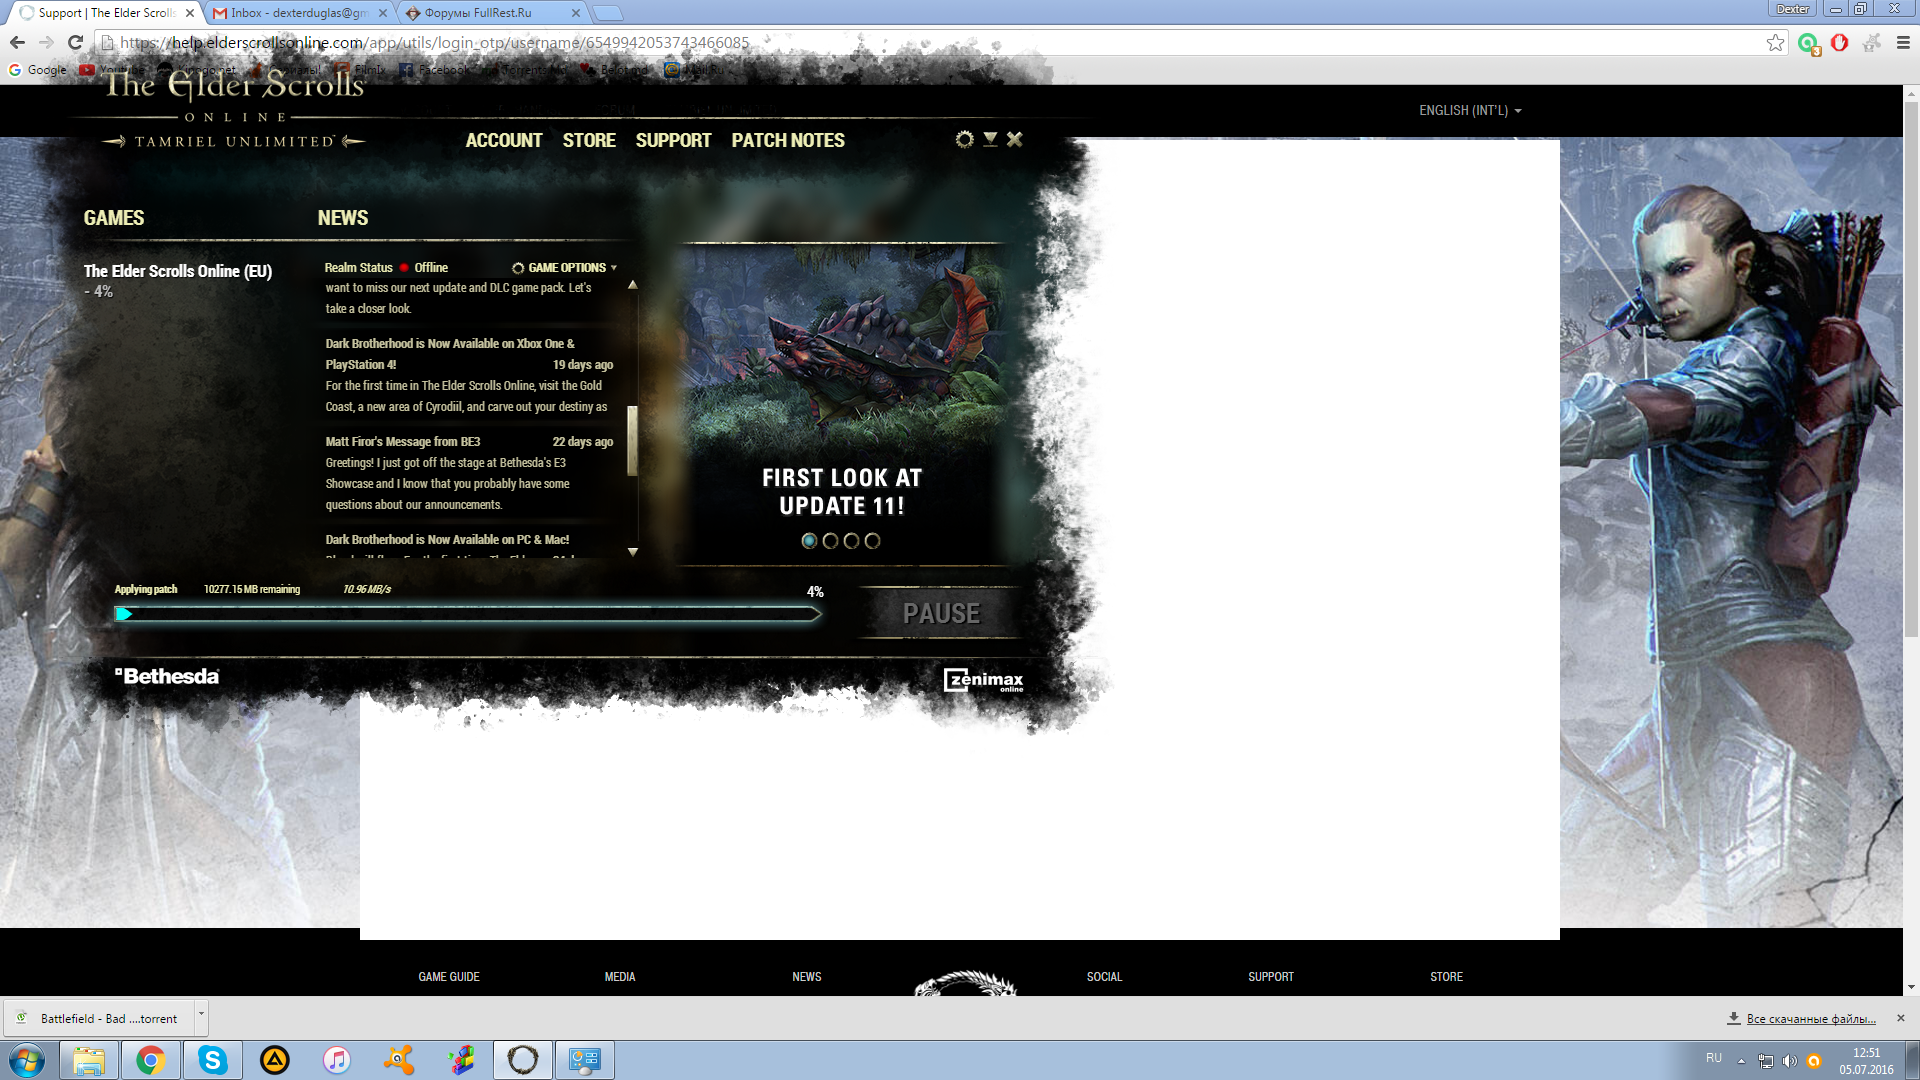The width and height of the screenshot is (1920, 1080).
Task: Open the Account menu in launcher
Action: [504, 141]
